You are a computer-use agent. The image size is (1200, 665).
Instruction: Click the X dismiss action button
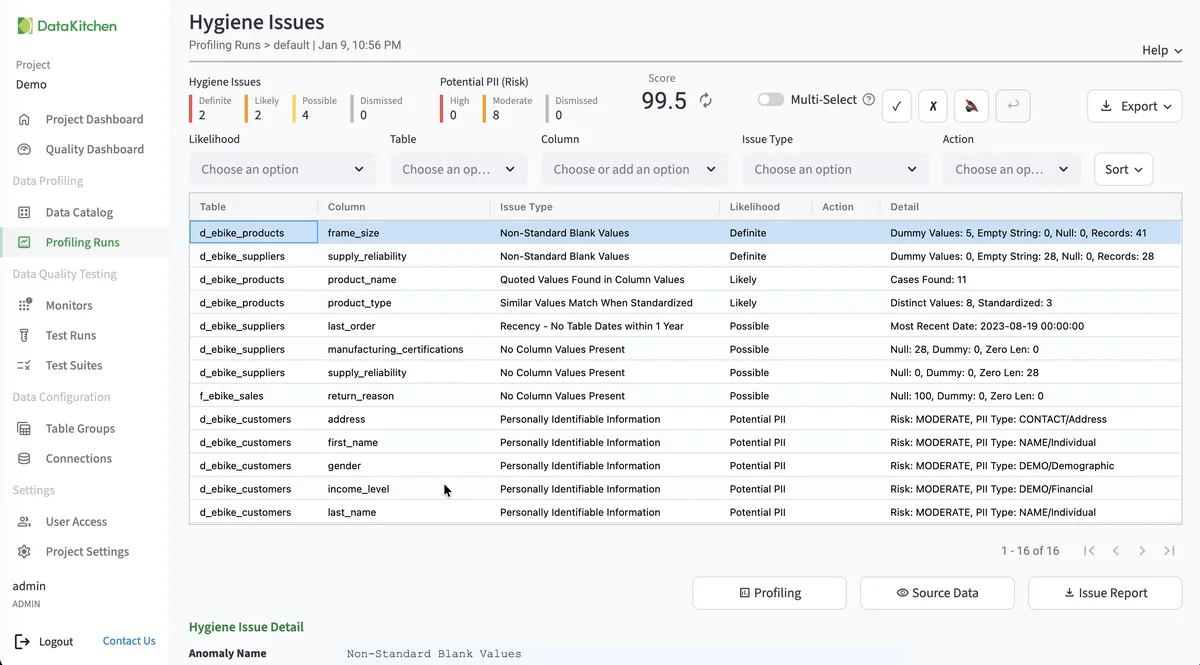point(933,106)
